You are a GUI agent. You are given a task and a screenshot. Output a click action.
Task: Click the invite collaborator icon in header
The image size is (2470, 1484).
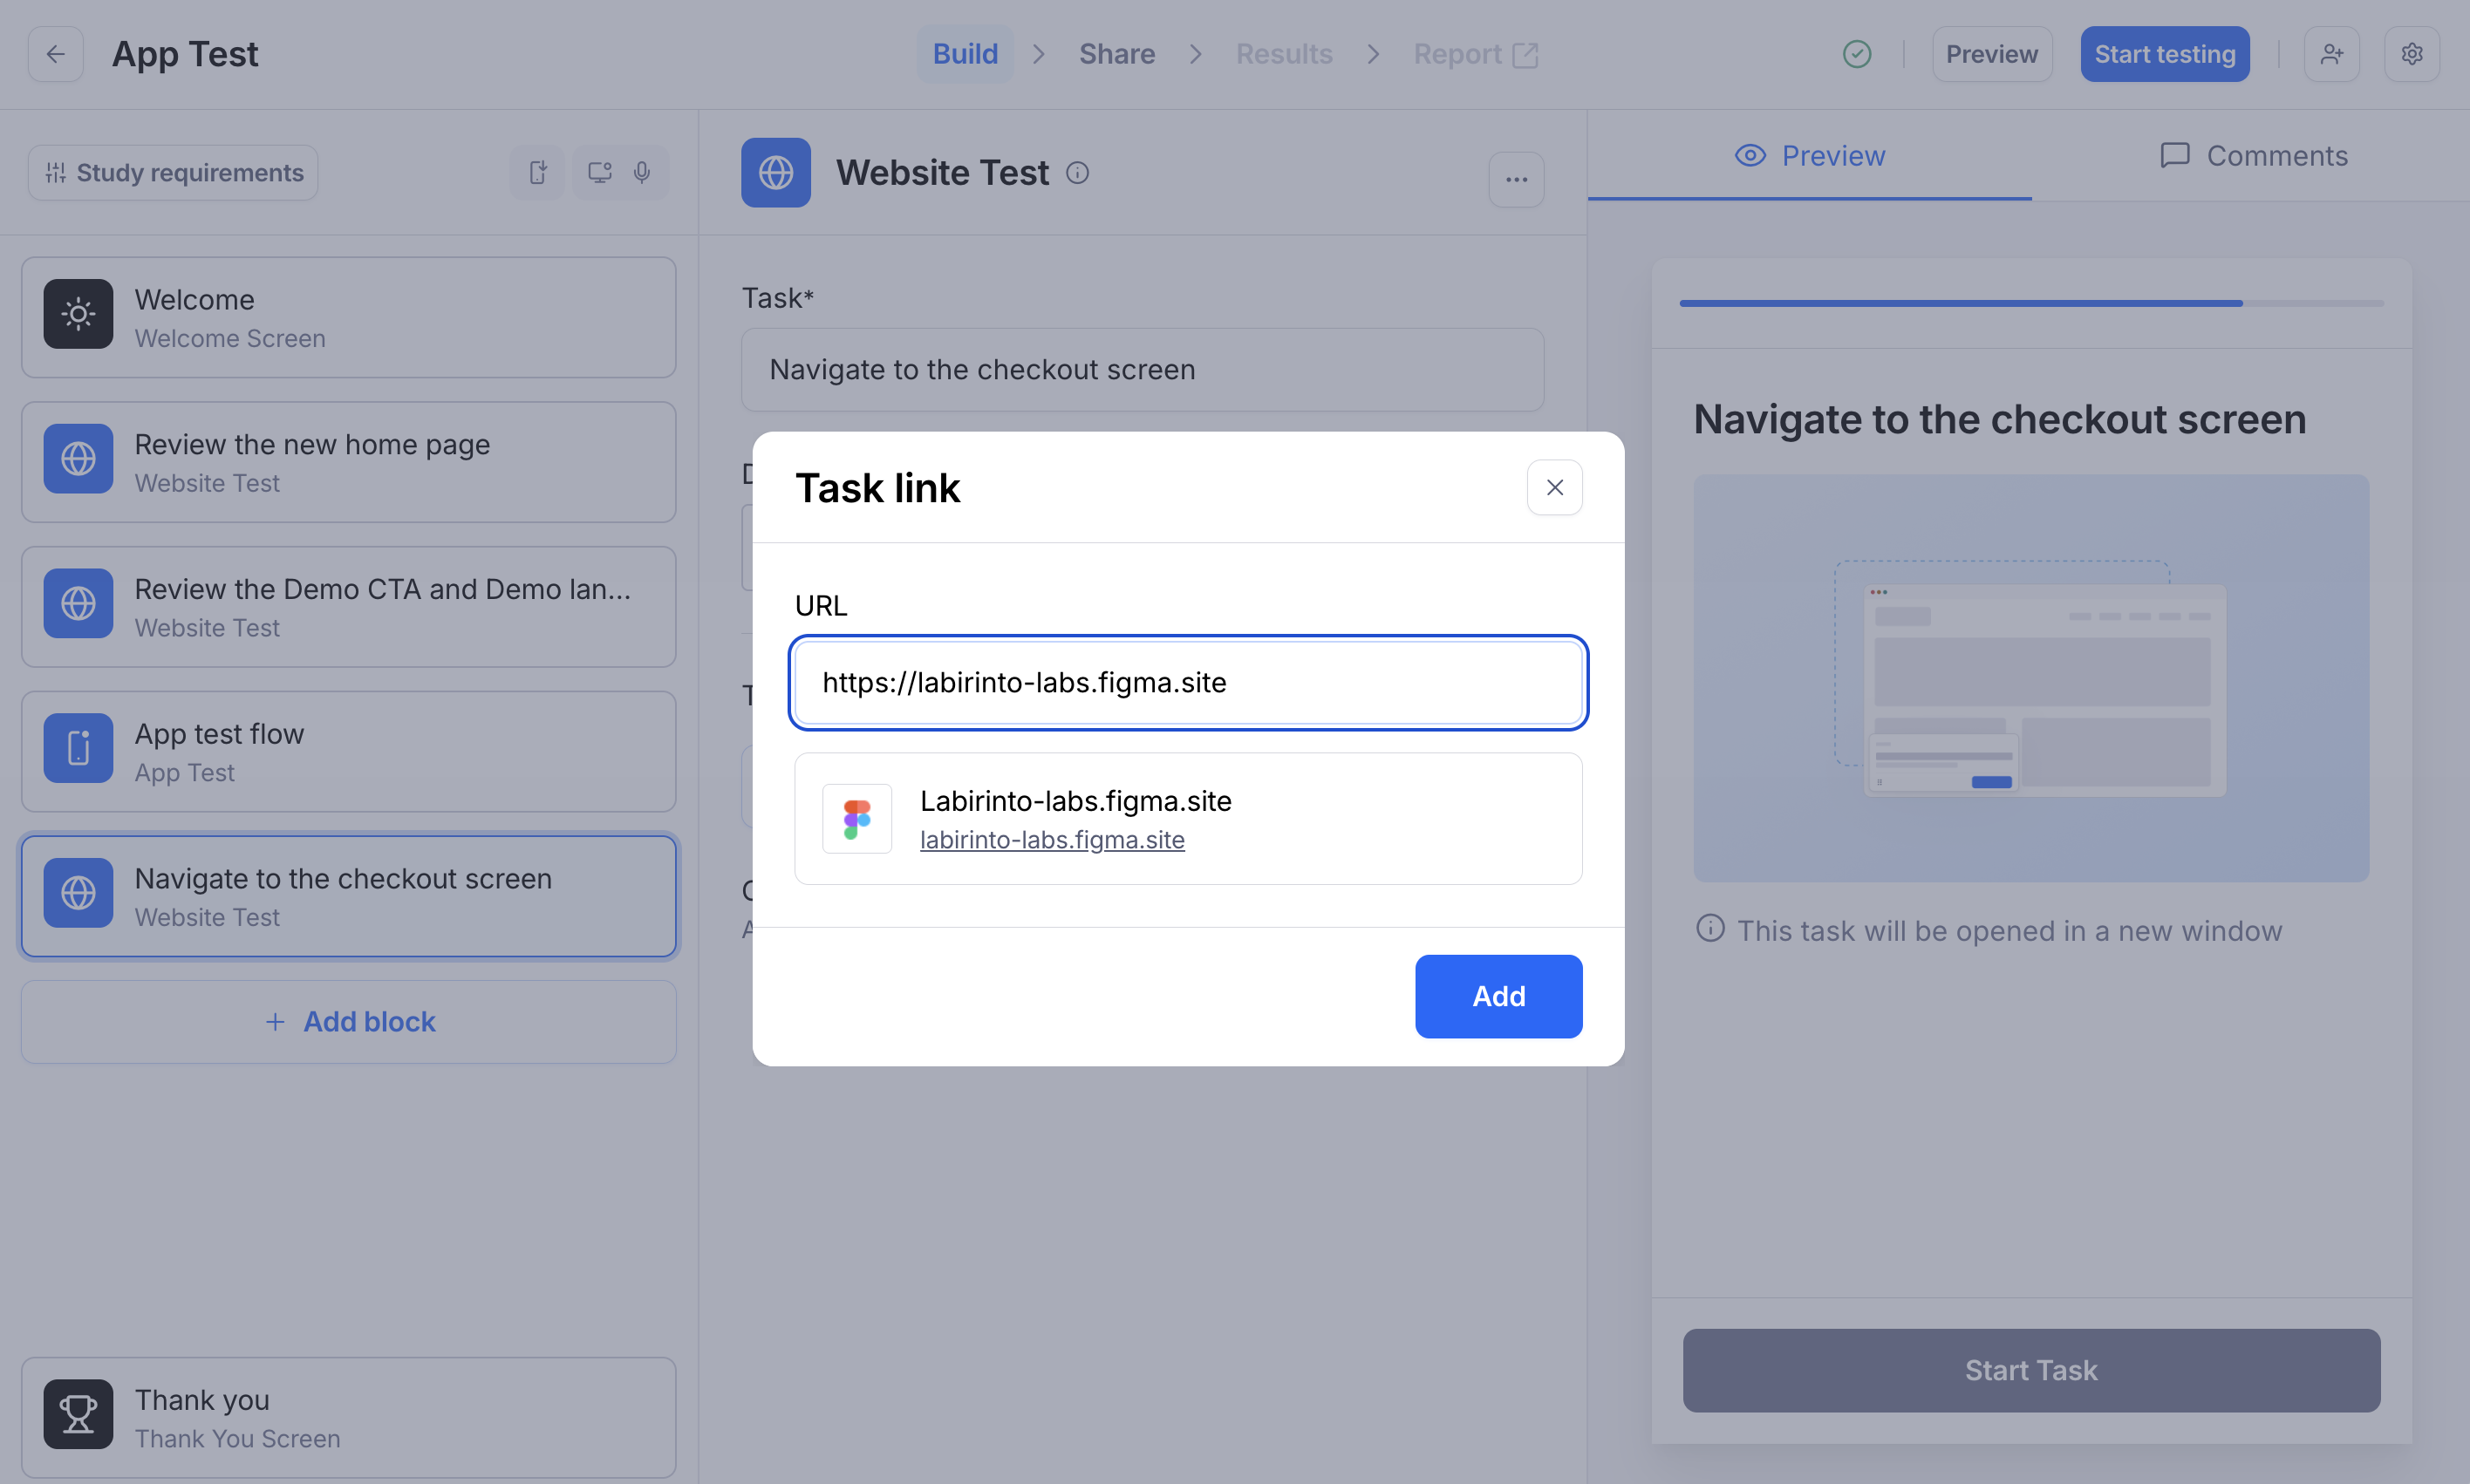point(2331,54)
